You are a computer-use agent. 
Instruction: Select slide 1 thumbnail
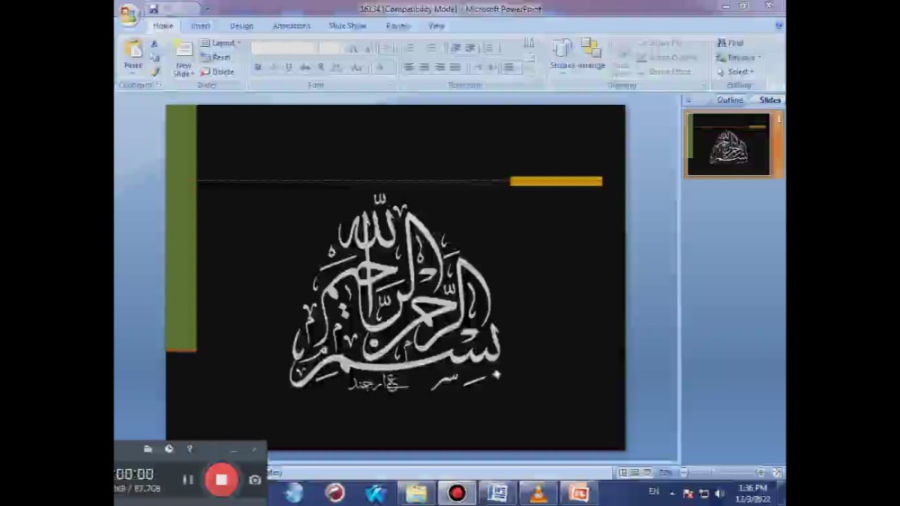pyautogui.click(x=728, y=144)
